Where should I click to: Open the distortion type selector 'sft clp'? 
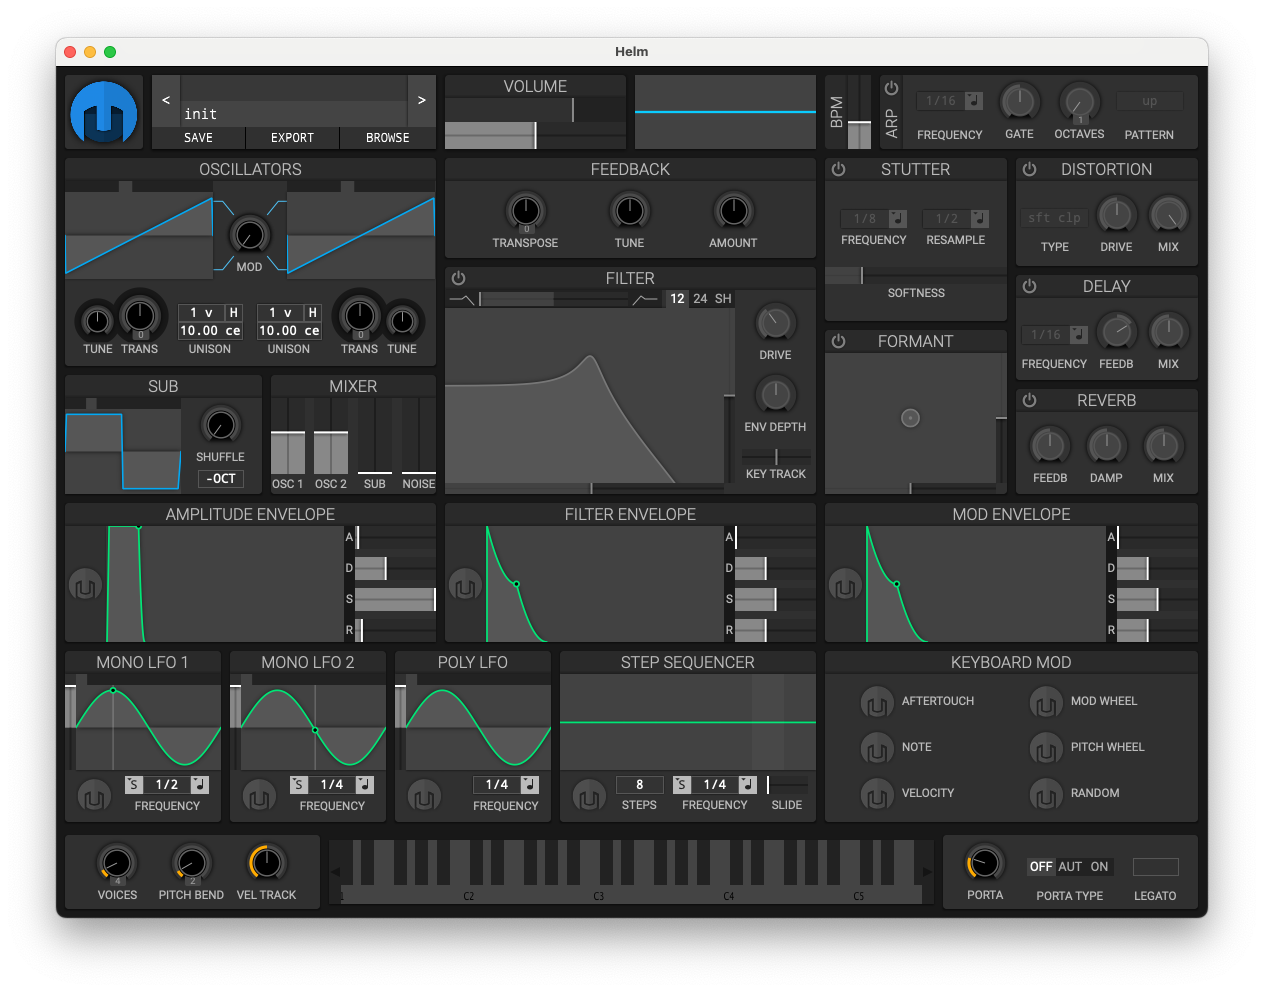[1055, 217]
